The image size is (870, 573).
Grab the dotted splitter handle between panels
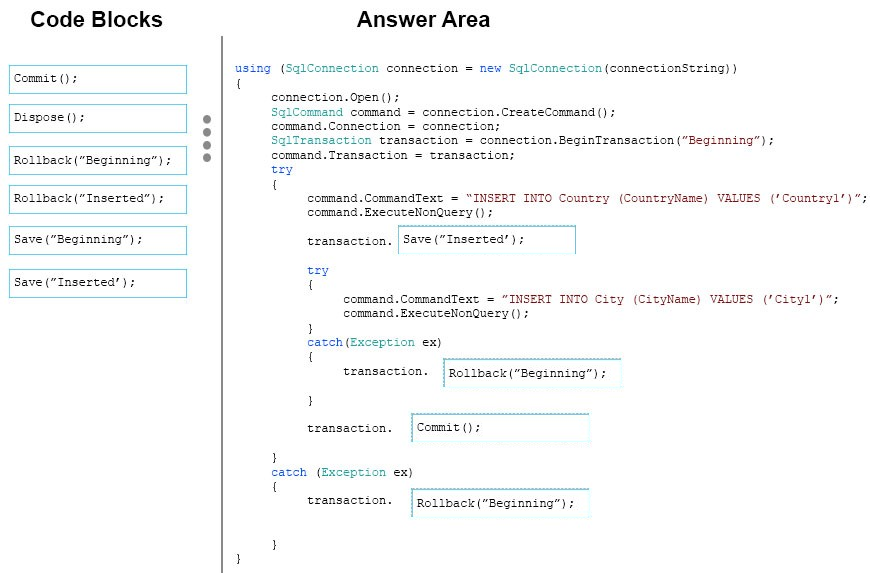click(x=207, y=137)
